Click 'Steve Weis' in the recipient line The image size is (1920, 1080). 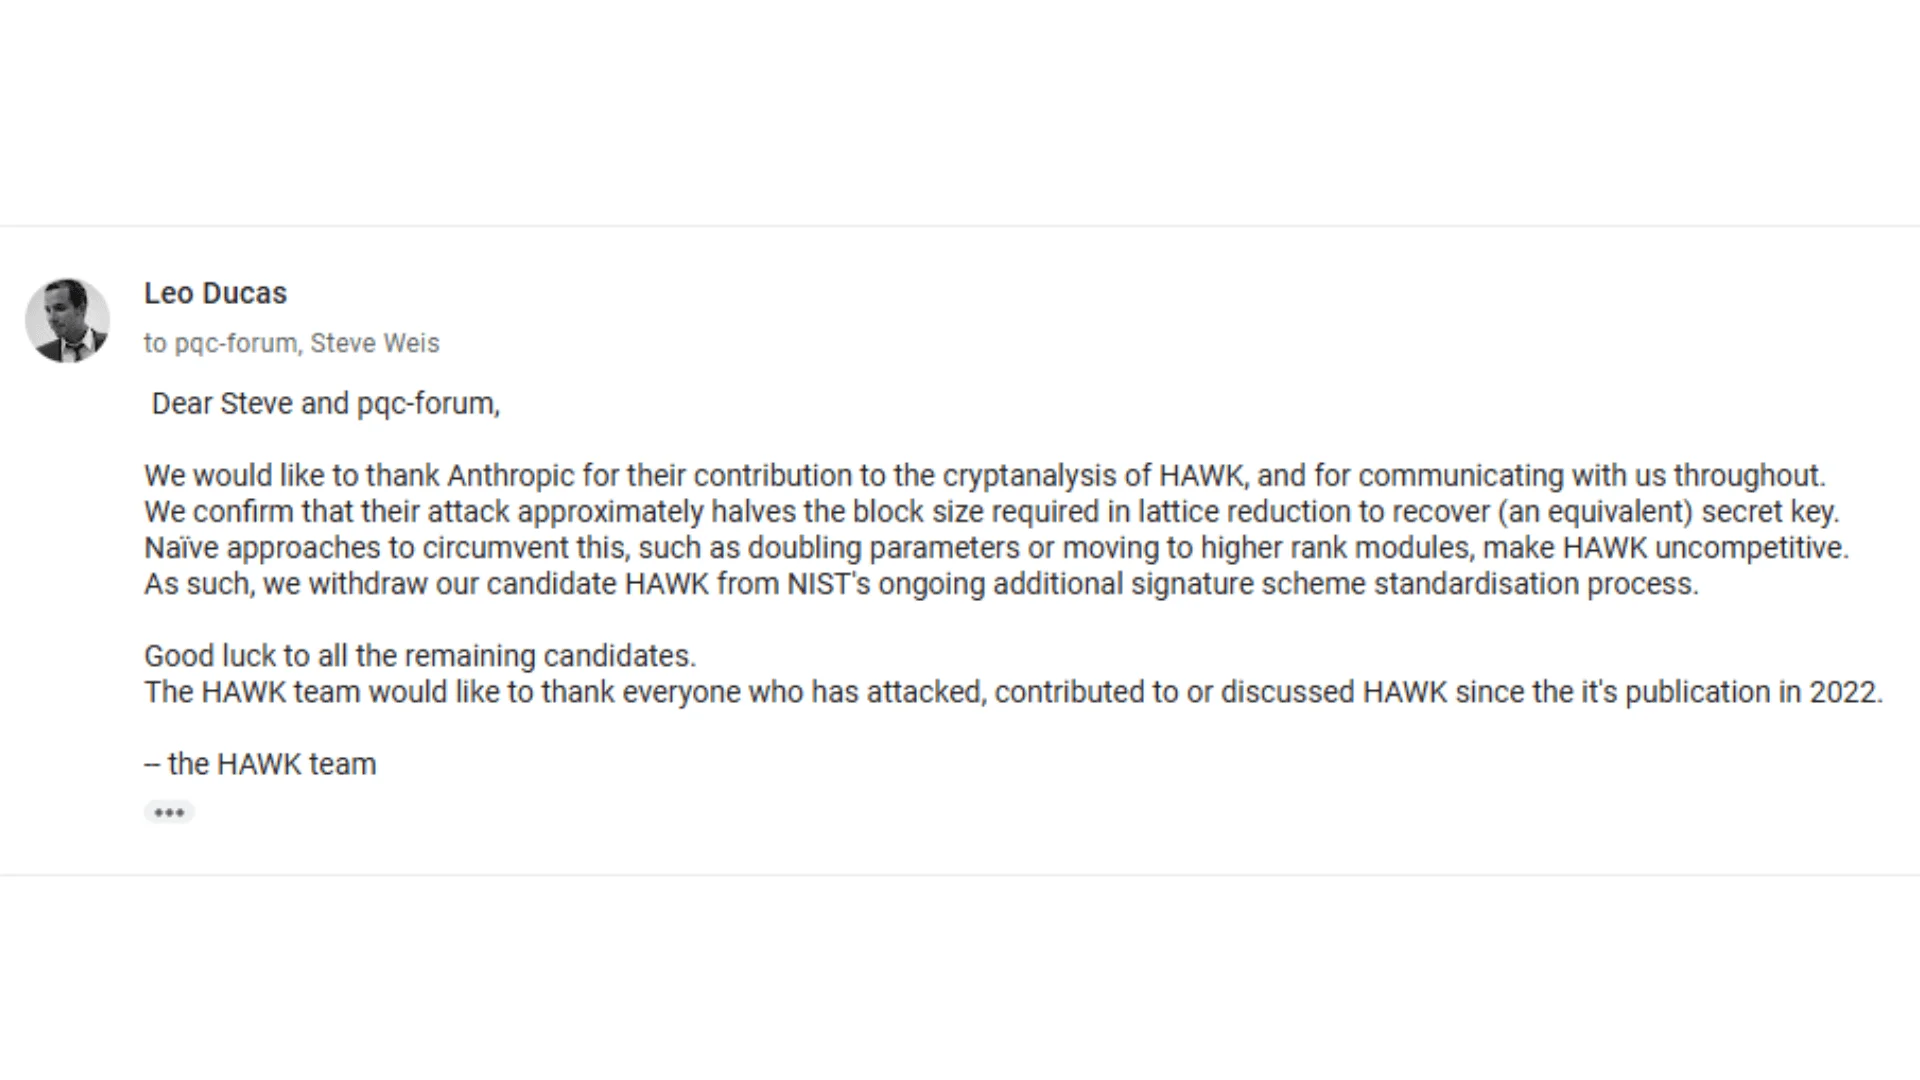[x=375, y=343]
